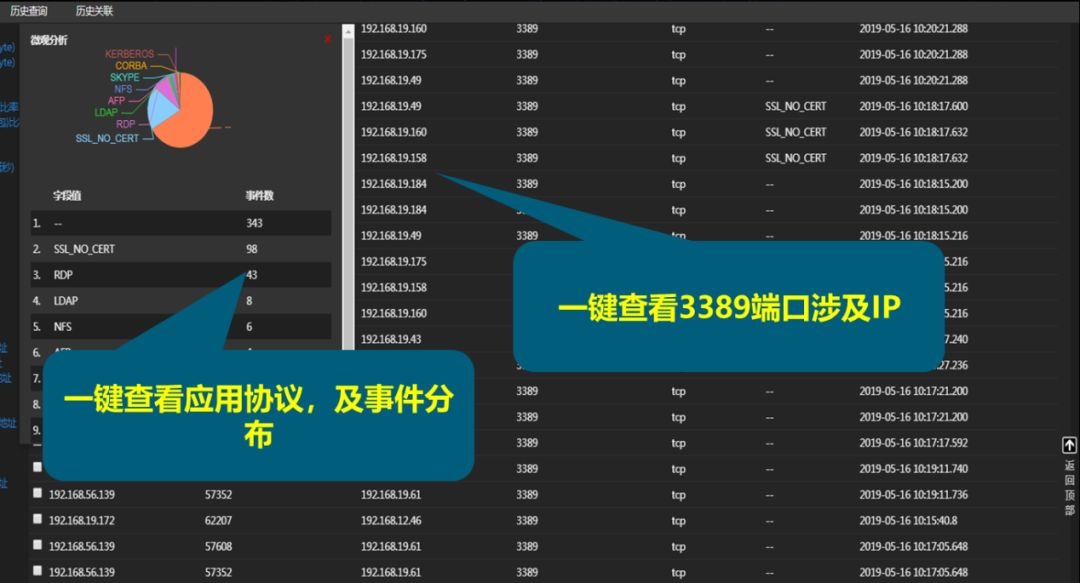Click the 返回顶部 up-arrow icon
The height and width of the screenshot is (583, 1080).
tap(1069, 446)
